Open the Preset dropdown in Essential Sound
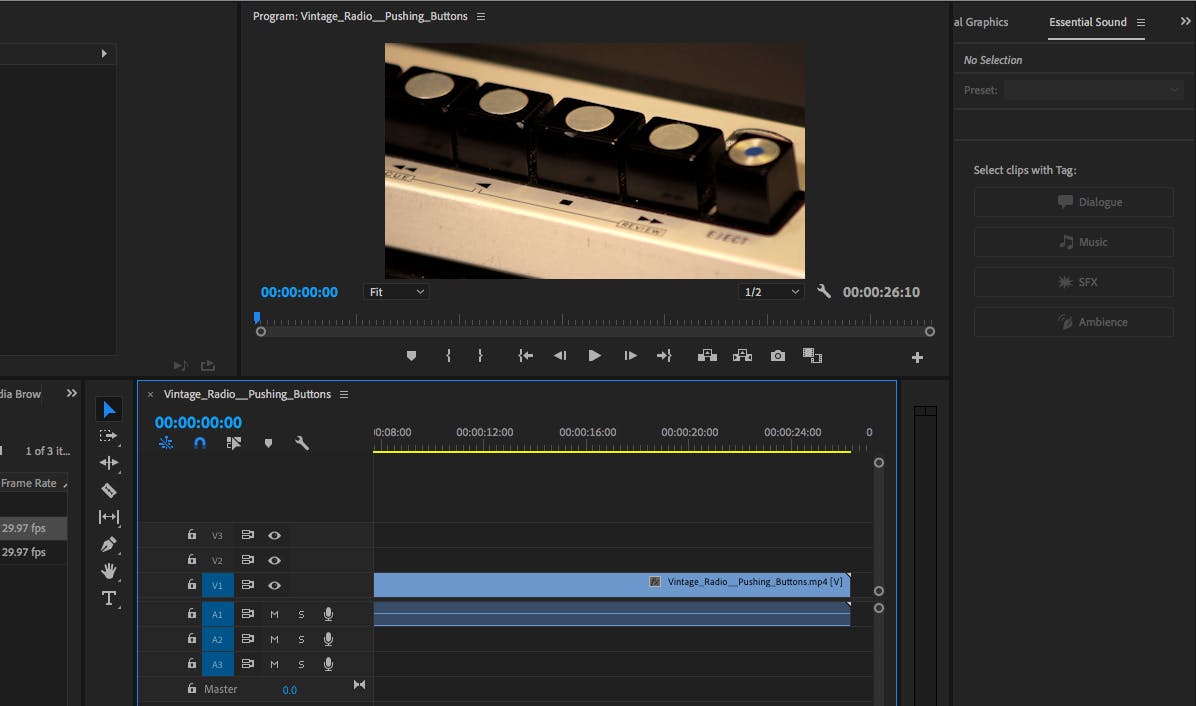 click(x=1092, y=90)
